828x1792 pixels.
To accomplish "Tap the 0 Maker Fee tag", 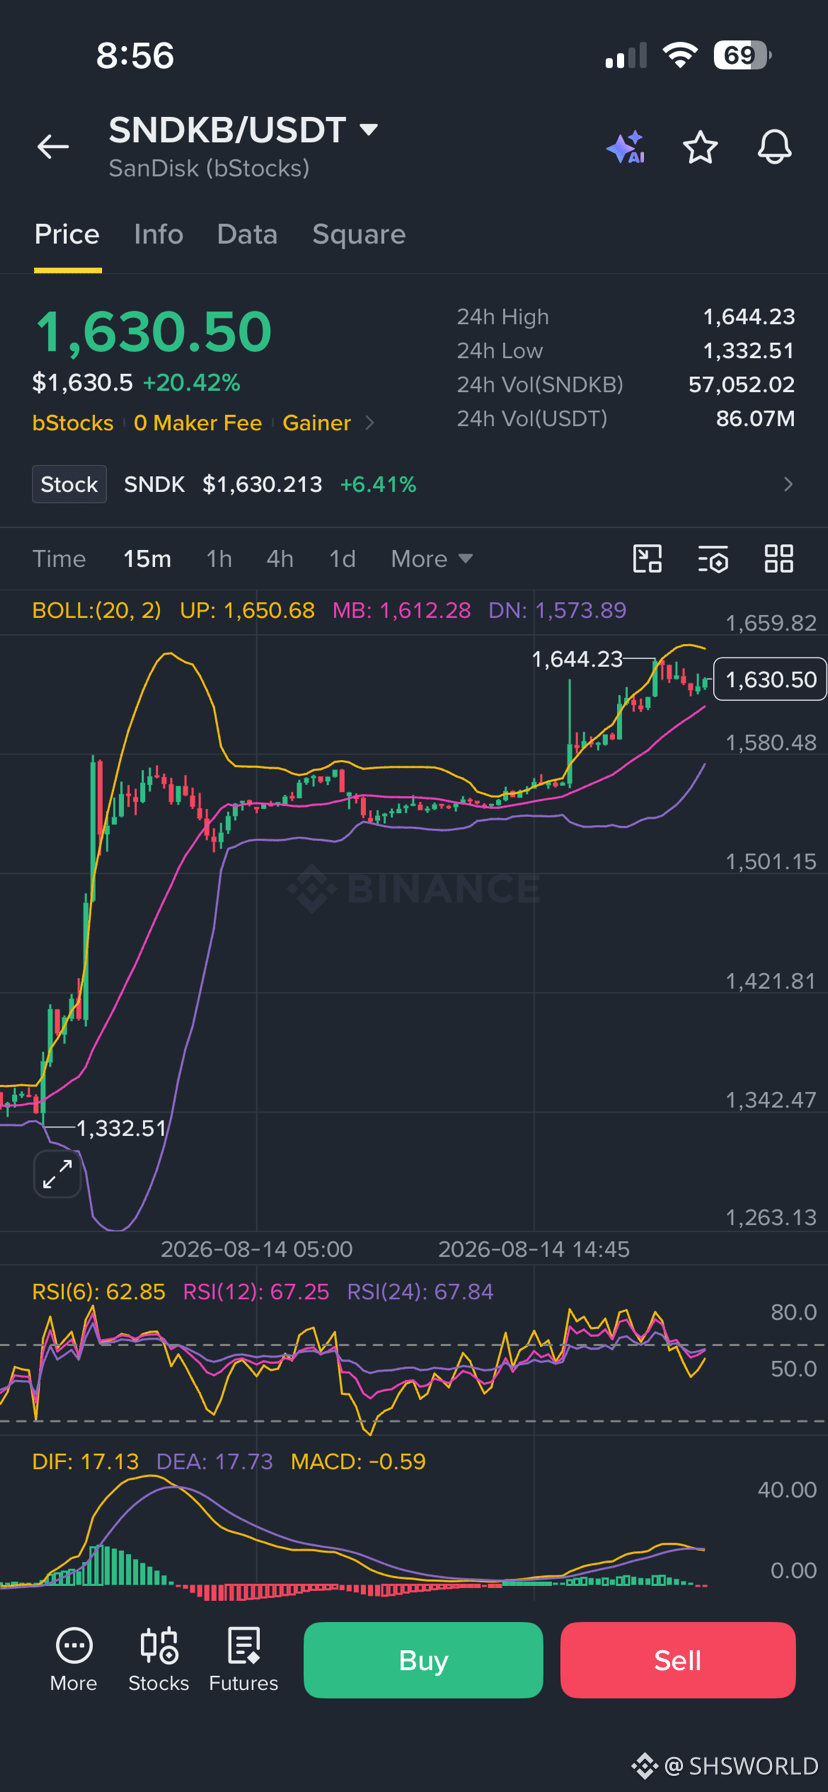I will coord(198,423).
